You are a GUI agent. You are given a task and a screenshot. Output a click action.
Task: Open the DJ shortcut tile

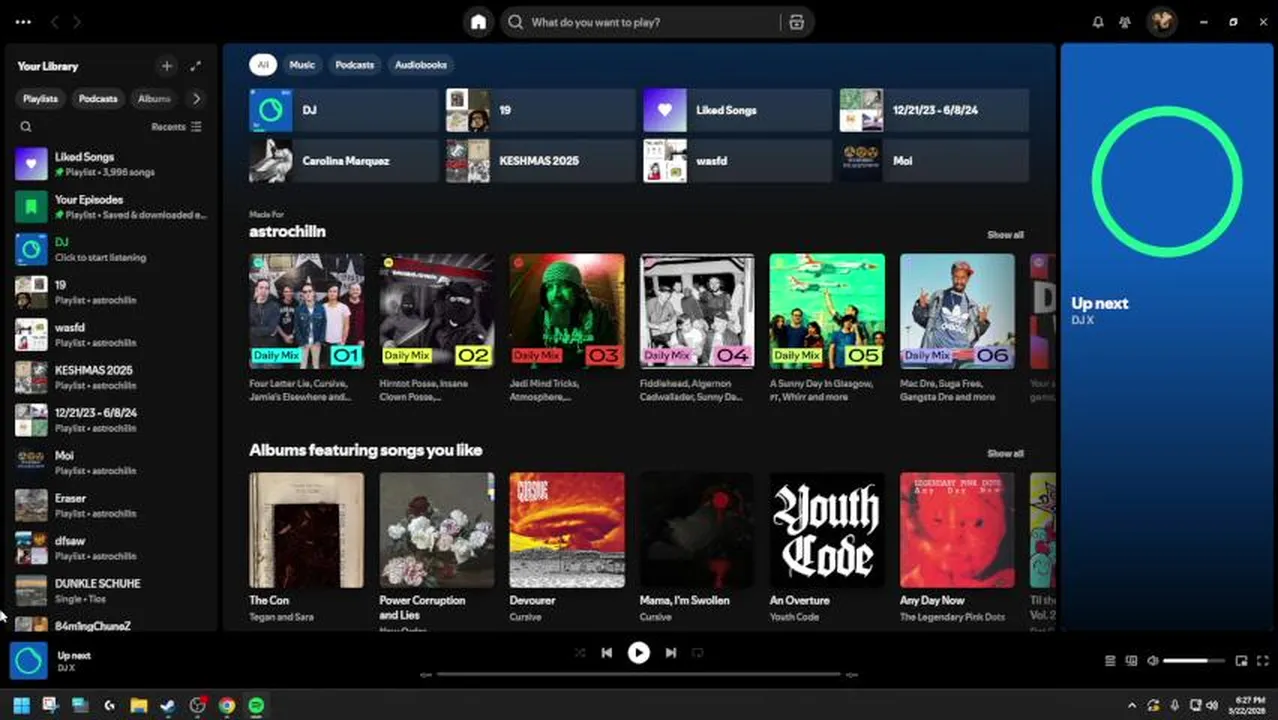click(343, 110)
